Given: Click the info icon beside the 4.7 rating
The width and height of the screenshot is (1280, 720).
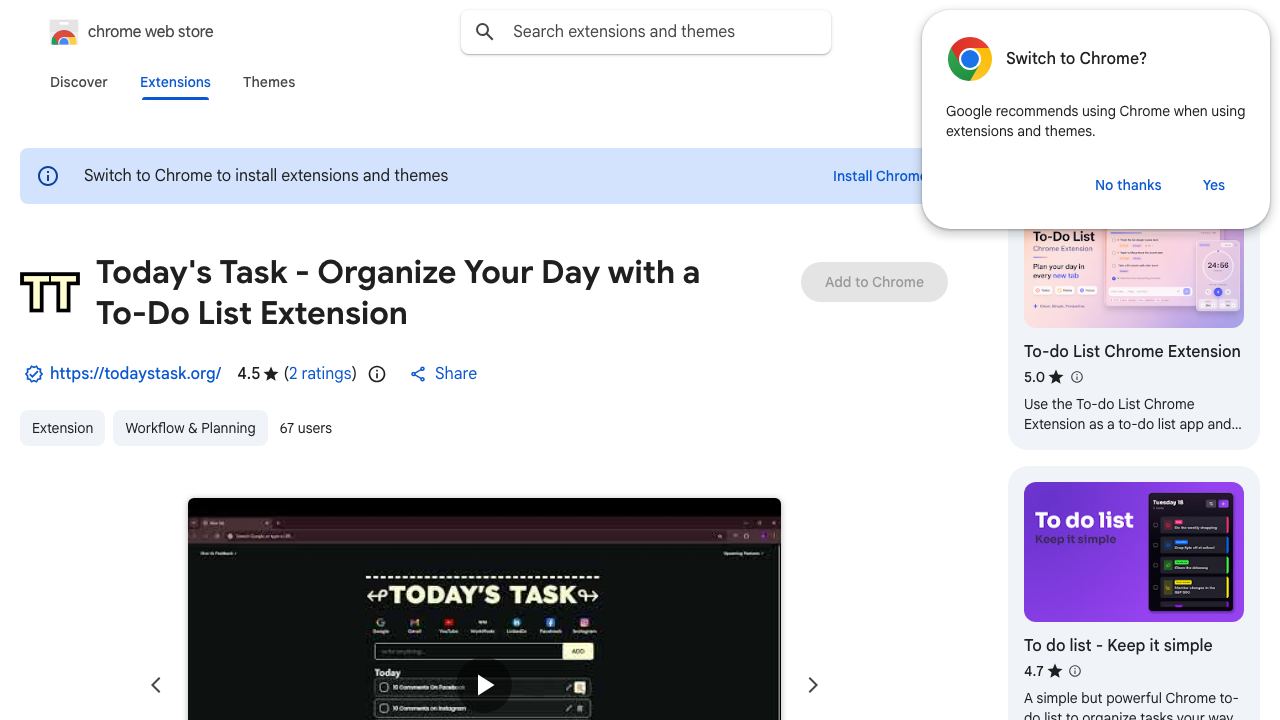Looking at the screenshot, I should click(1075, 671).
